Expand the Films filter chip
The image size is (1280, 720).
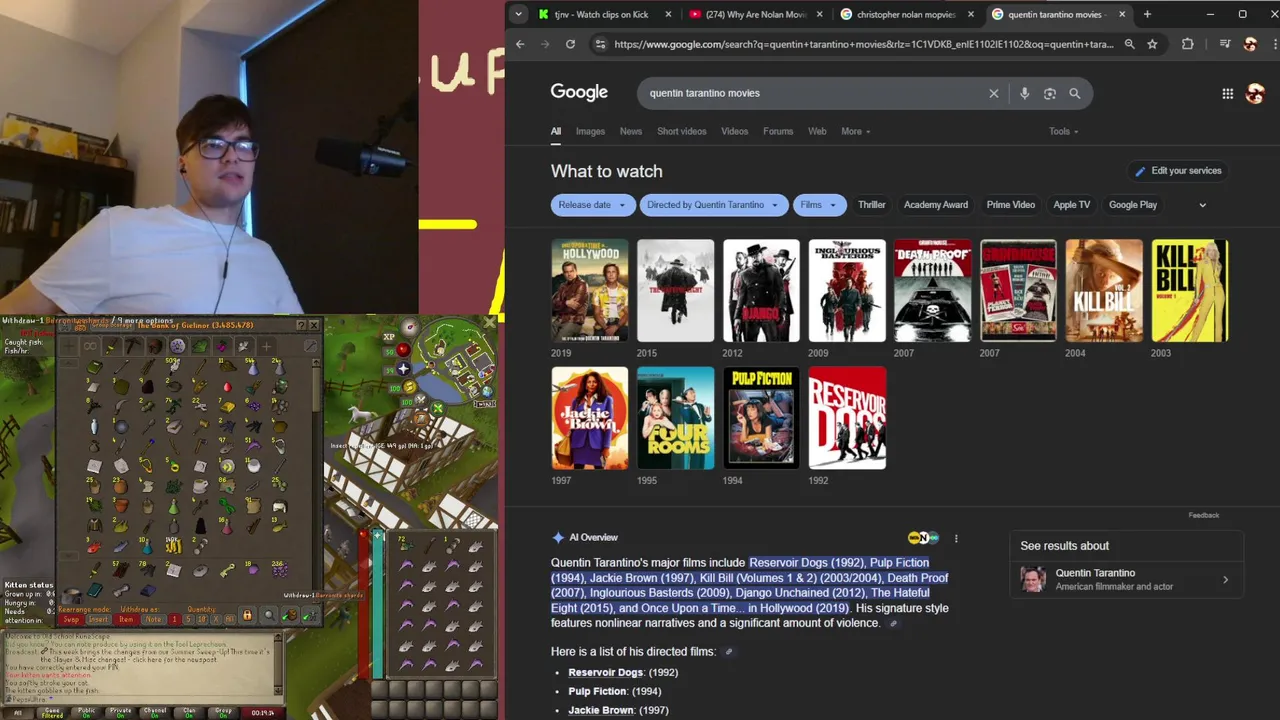820,205
